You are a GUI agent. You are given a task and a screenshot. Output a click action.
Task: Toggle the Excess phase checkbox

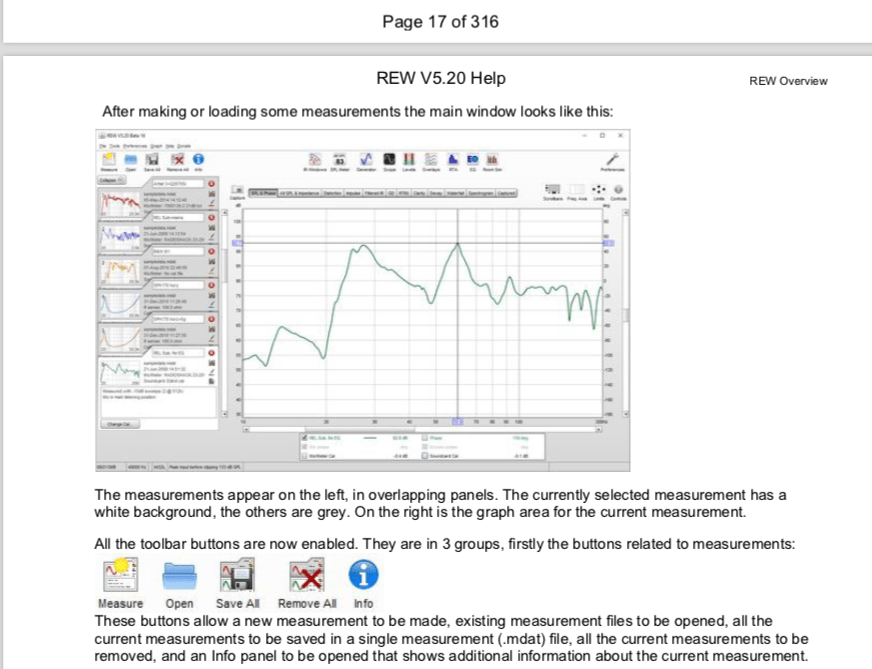pos(425,447)
